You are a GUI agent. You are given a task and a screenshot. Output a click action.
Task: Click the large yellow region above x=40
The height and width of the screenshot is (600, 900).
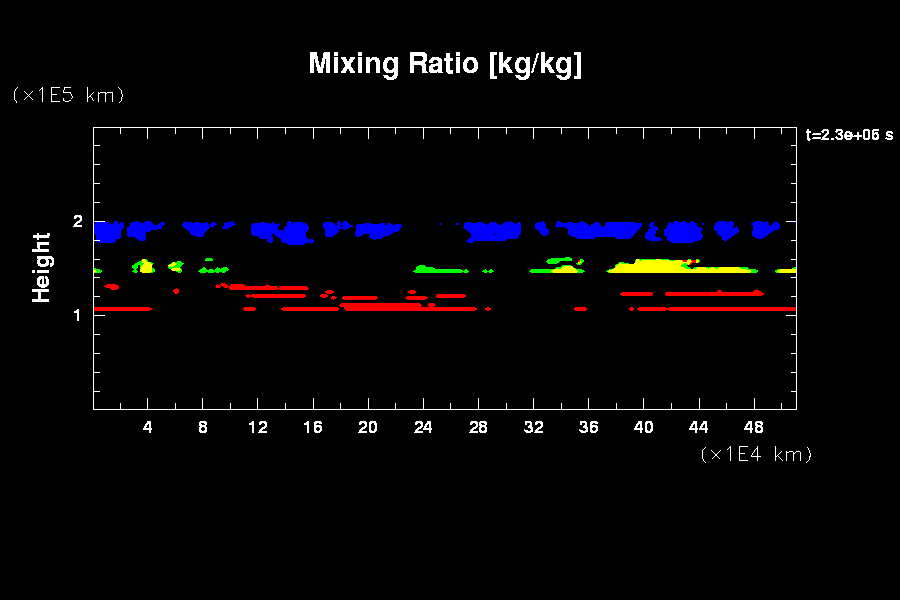[x=650, y=267]
